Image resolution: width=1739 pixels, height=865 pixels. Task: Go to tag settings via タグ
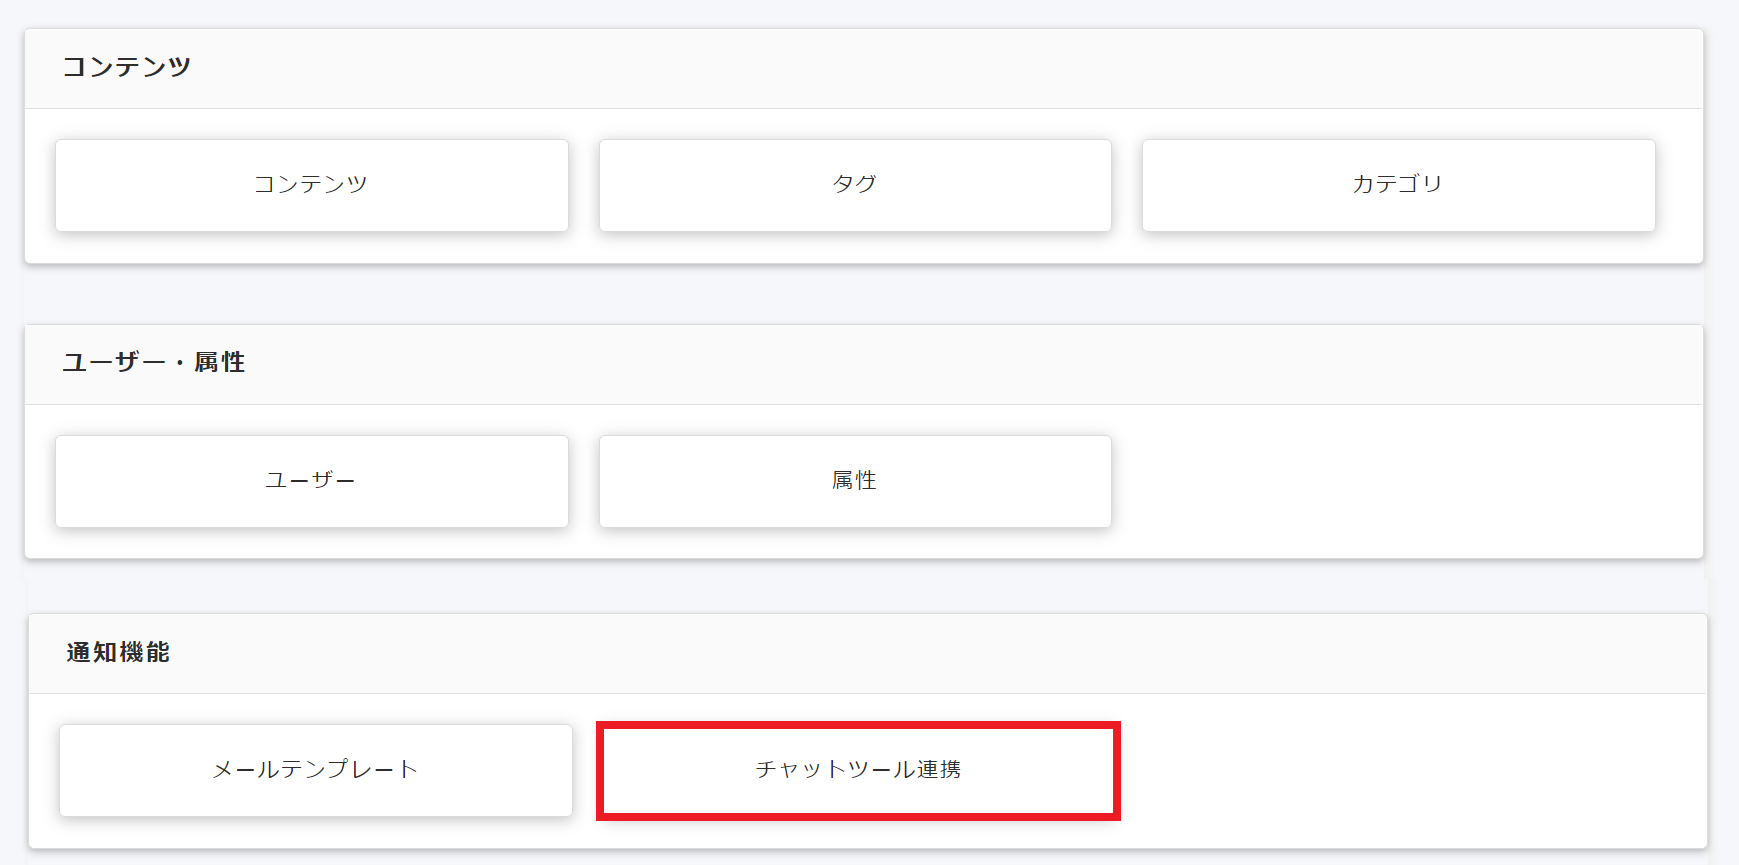coord(855,185)
